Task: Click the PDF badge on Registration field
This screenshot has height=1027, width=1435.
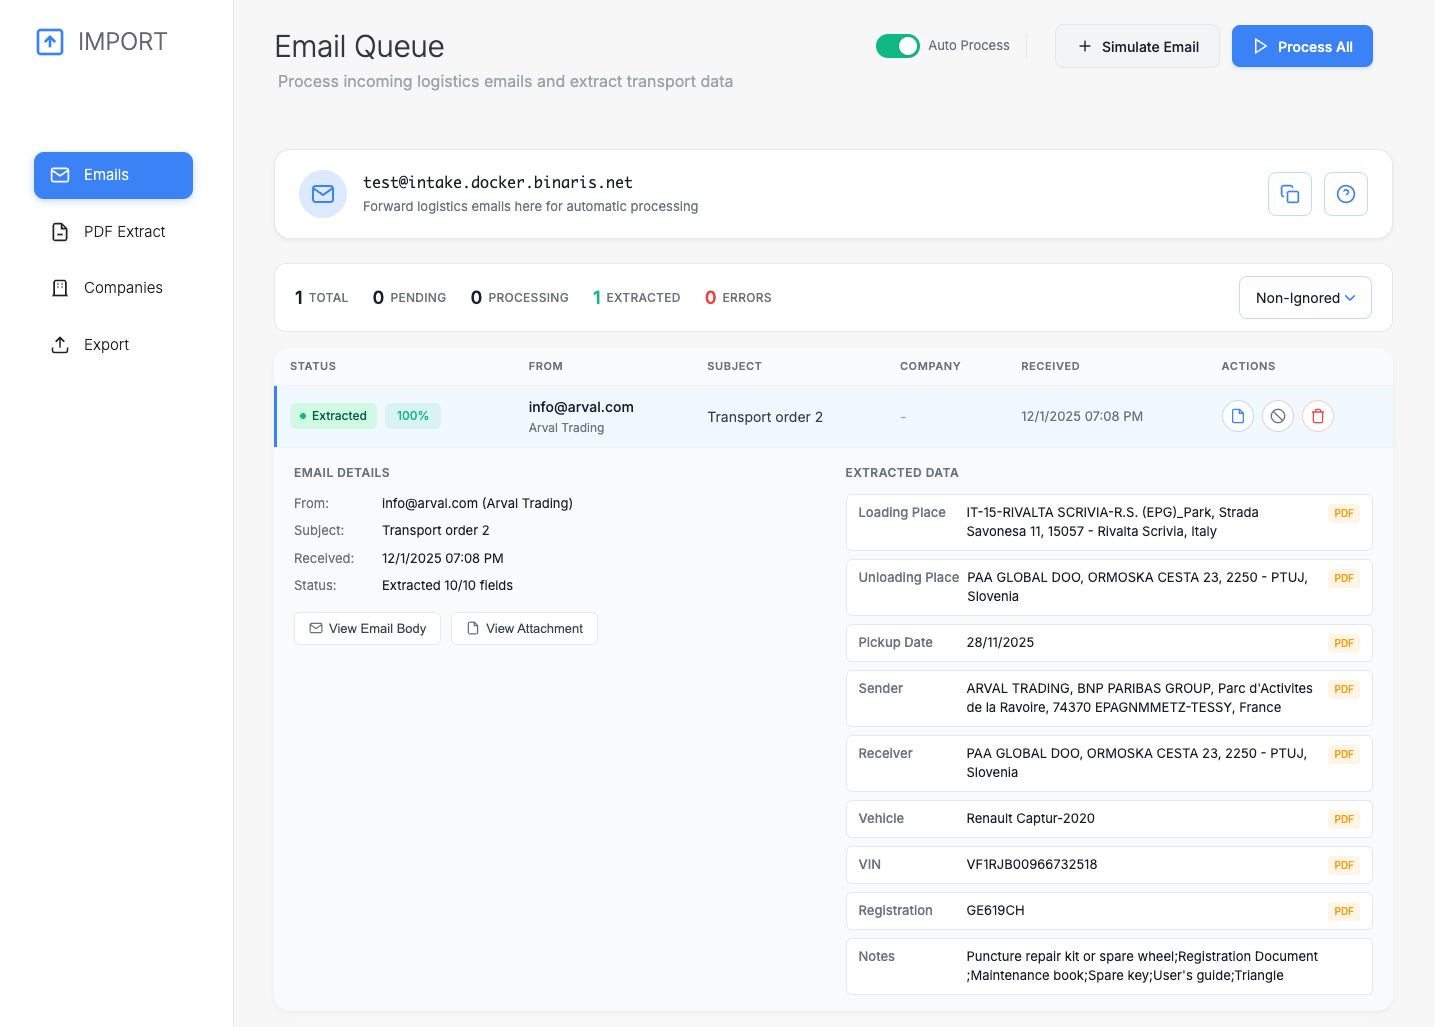Action: tap(1344, 911)
